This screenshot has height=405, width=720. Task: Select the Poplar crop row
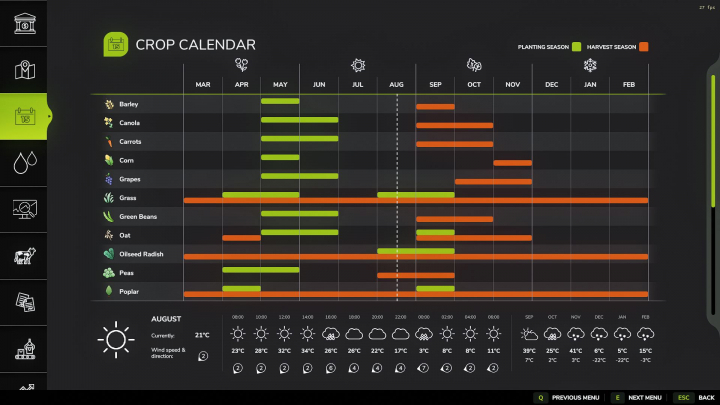click(128, 291)
